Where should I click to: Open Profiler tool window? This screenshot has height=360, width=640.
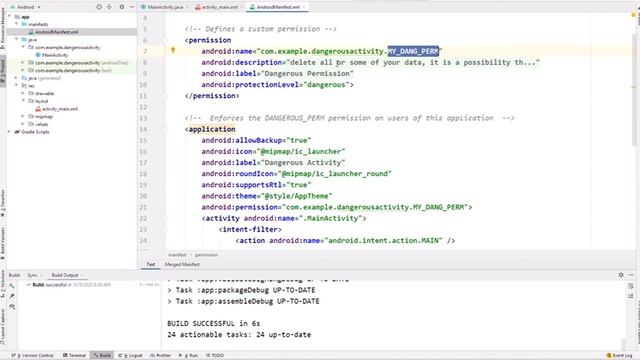click(160, 356)
